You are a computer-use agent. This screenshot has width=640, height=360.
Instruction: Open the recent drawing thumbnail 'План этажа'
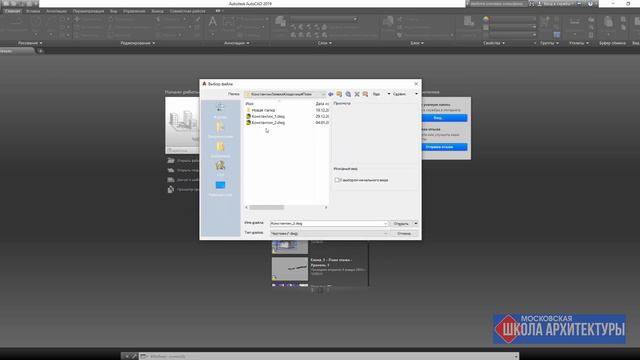[290, 269]
